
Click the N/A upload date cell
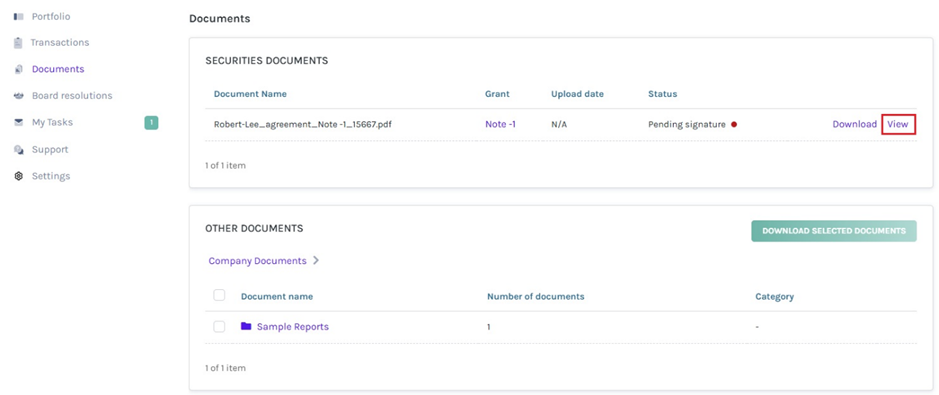point(559,124)
